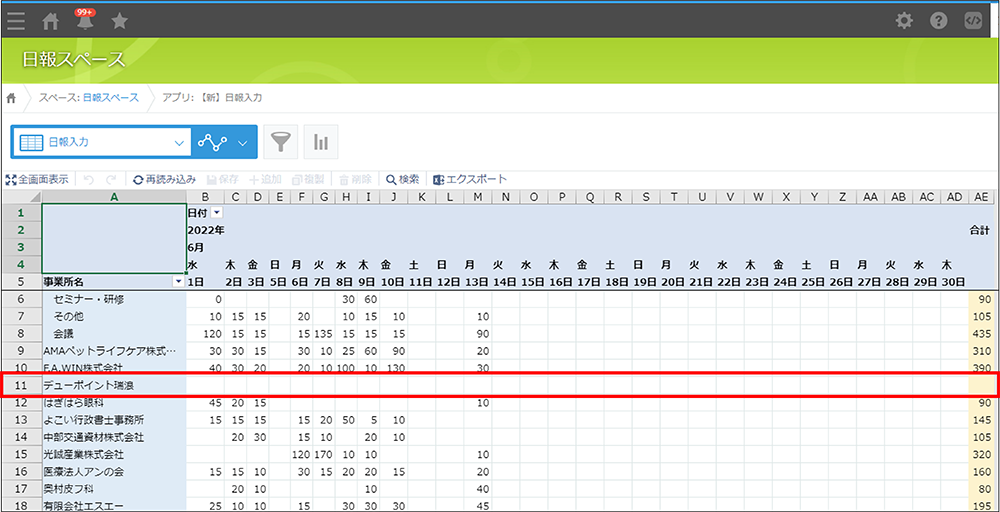This screenshot has height=512, width=1000.
Task: Click the 310 total cell
Action: point(981,351)
